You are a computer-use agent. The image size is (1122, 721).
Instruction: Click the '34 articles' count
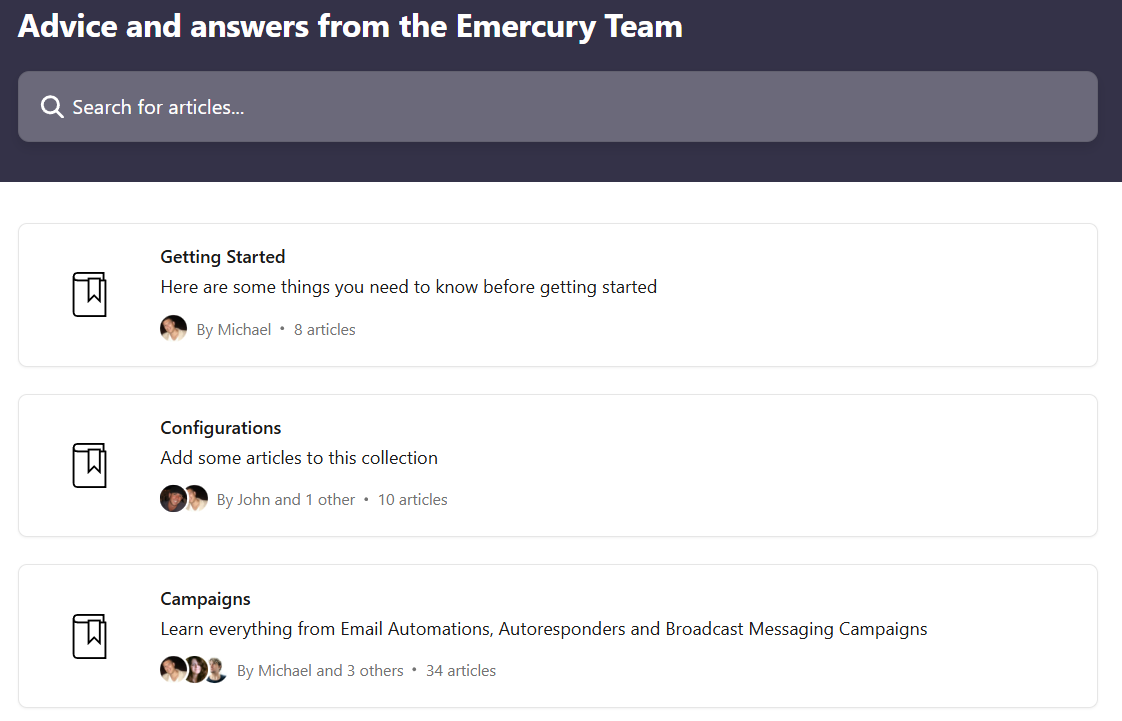pos(461,671)
